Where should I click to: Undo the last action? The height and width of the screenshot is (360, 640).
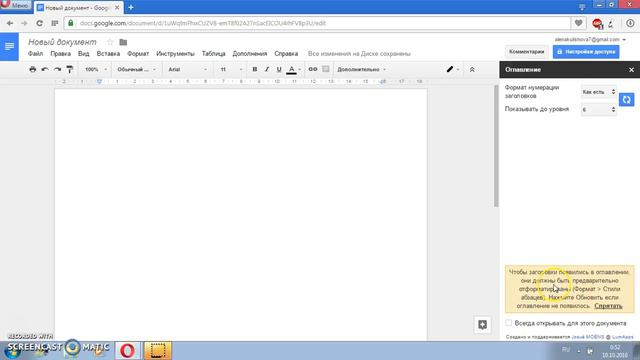pos(45,69)
